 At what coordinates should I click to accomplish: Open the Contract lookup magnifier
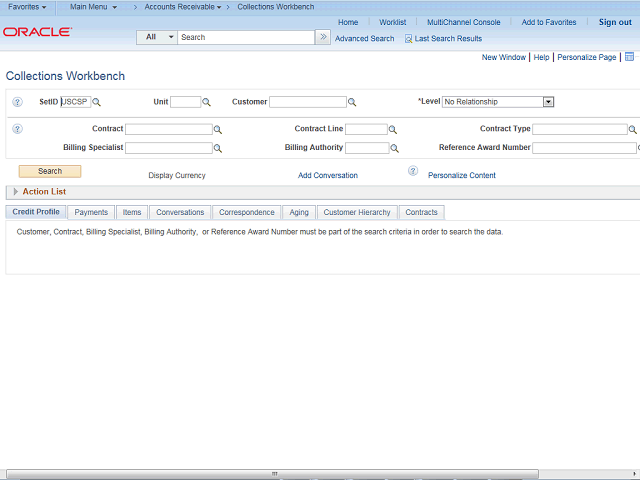pyautogui.click(x=218, y=130)
